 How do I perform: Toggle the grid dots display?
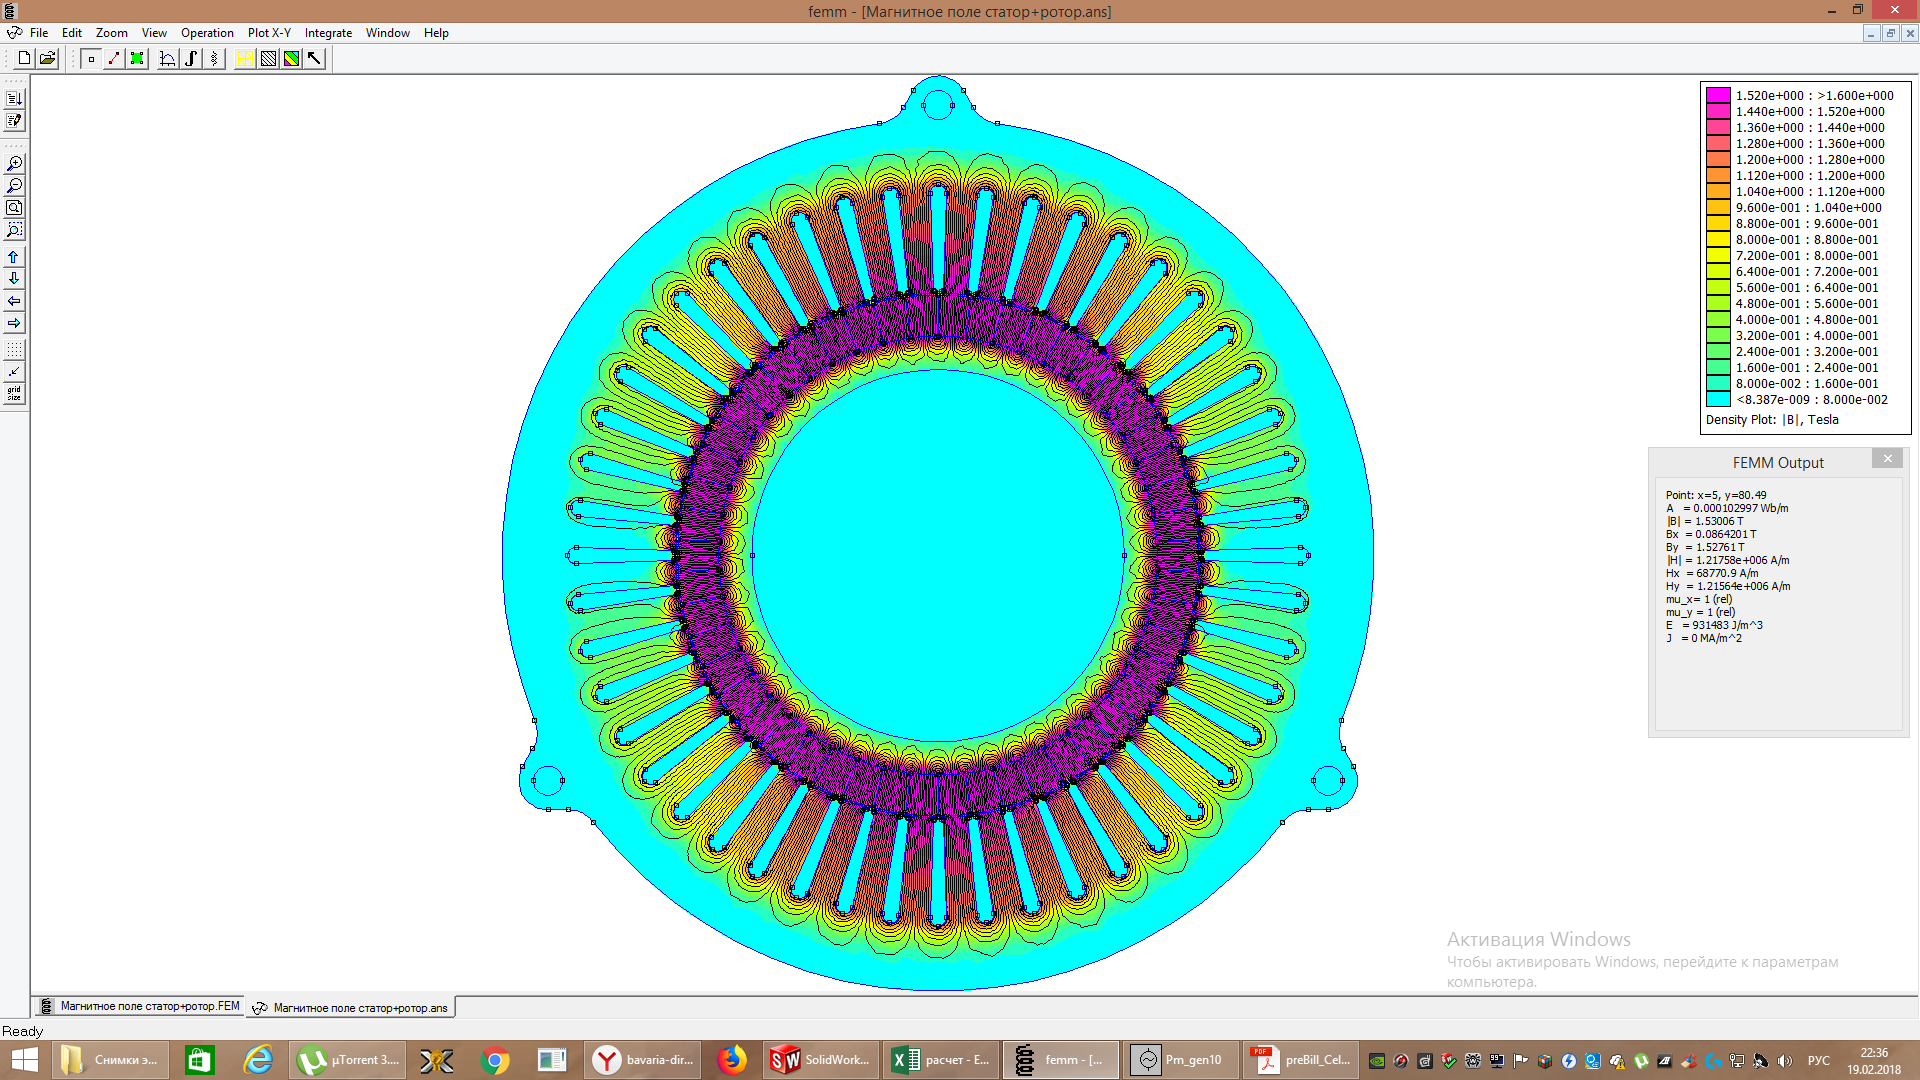point(14,350)
